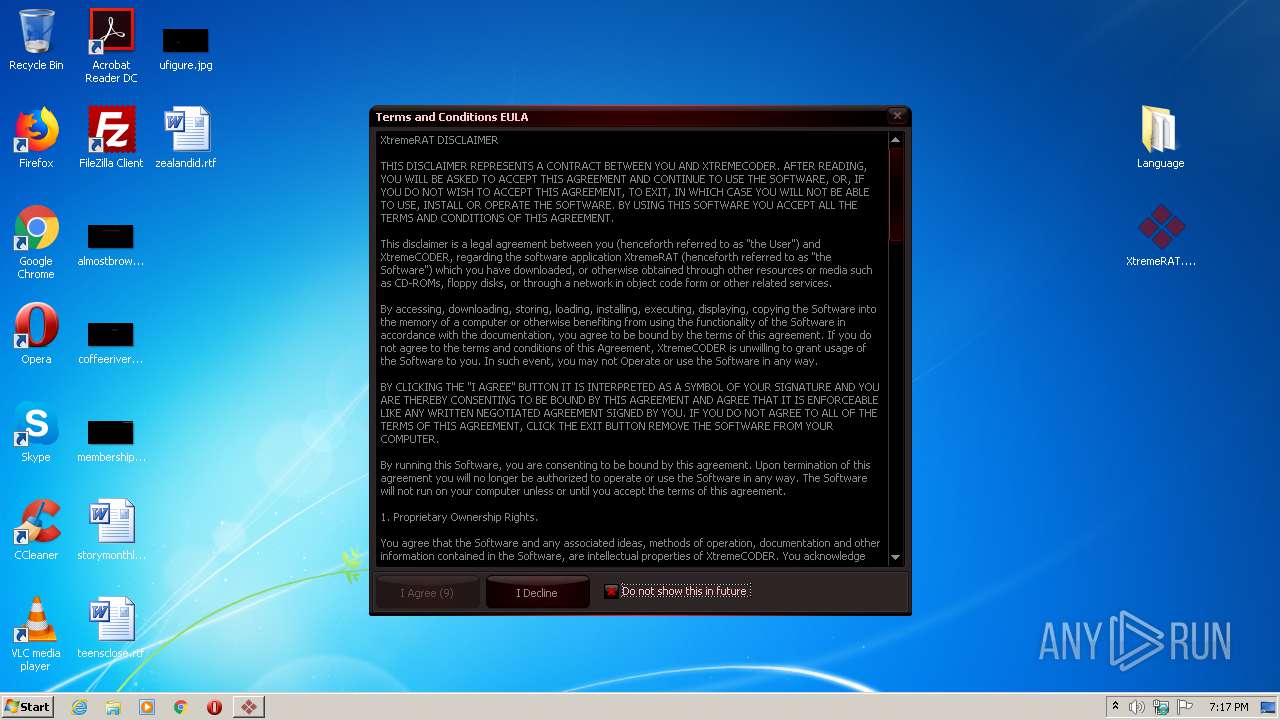Click the 'Terms and Conditions EULA' title
Image resolution: width=1280 pixels, height=720 pixels.
click(452, 117)
